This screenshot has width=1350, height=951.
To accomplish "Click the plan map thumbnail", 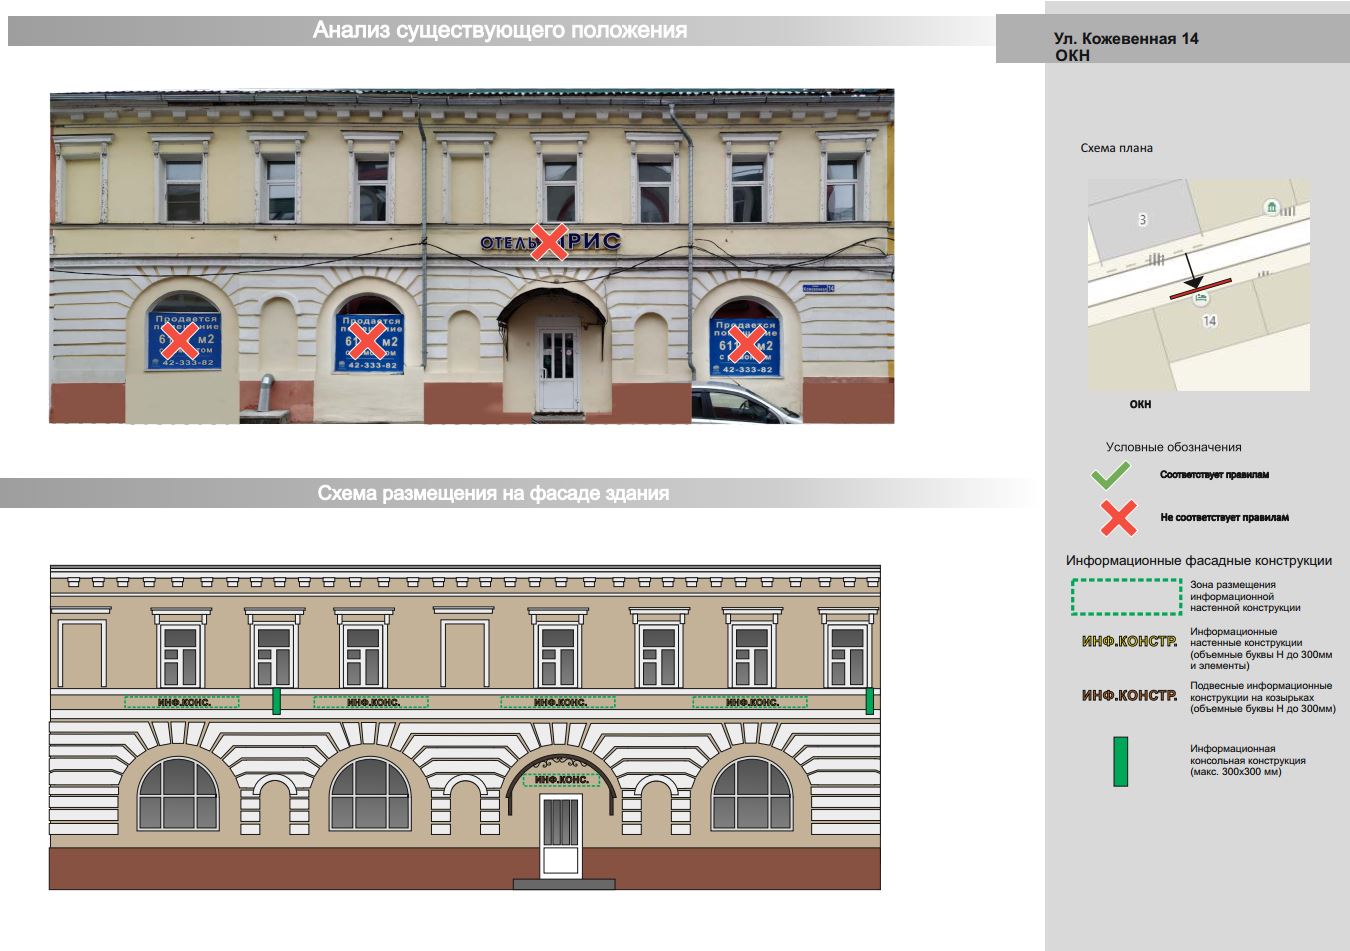I will point(1199,285).
